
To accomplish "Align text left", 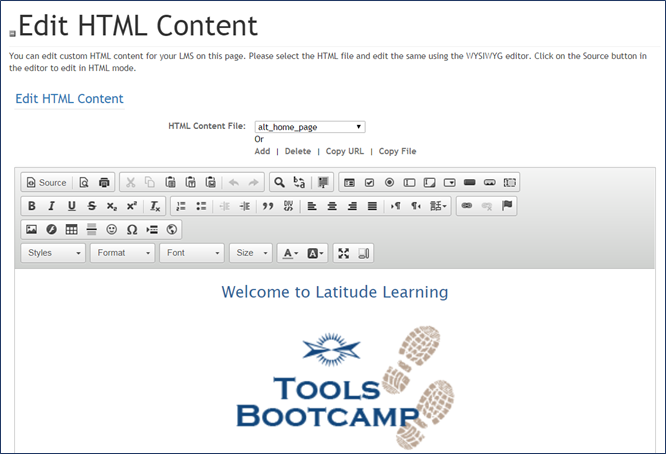I will [x=312, y=206].
